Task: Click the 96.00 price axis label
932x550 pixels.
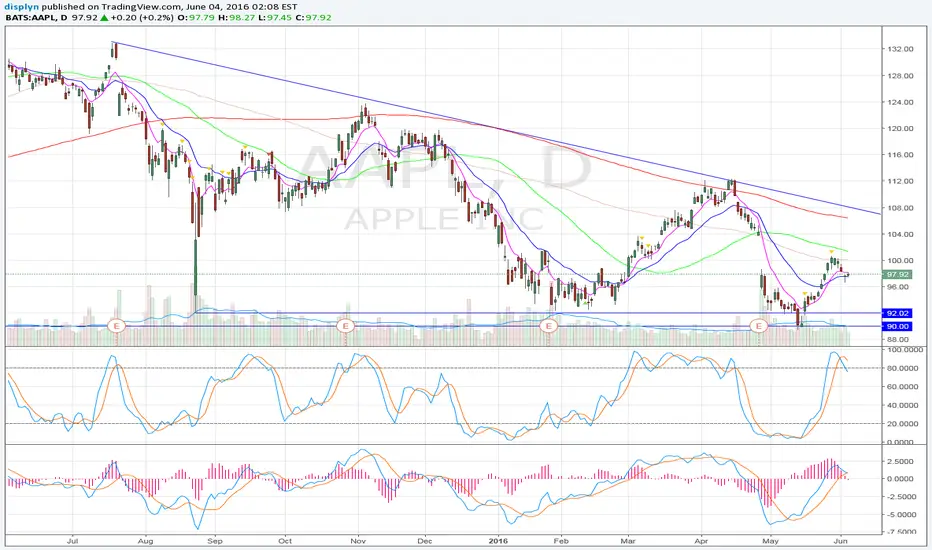Action: pyautogui.click(x=900, y=287)
